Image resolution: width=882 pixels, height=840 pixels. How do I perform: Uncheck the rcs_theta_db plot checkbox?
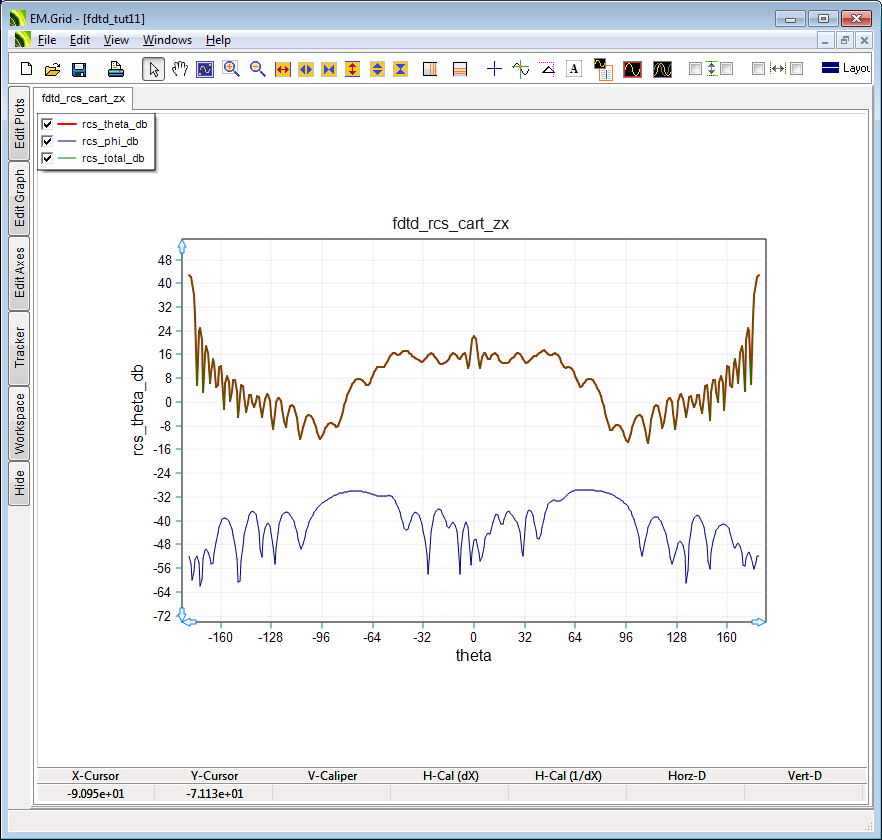tap(47, 124)
